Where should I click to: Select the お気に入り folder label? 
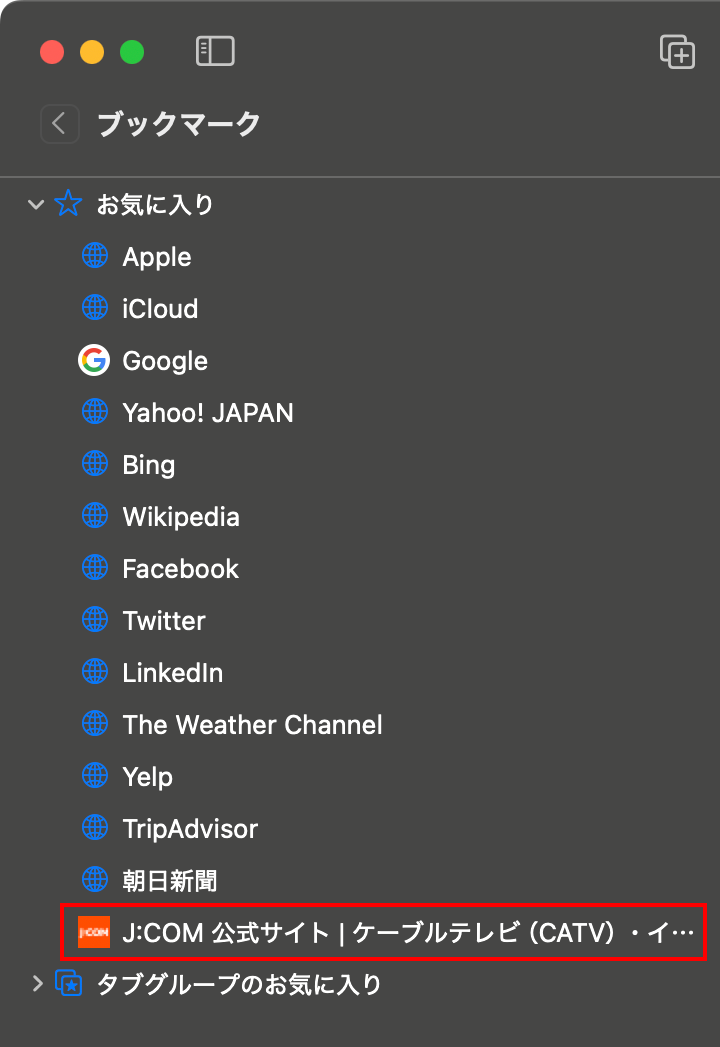click(155, 204)
